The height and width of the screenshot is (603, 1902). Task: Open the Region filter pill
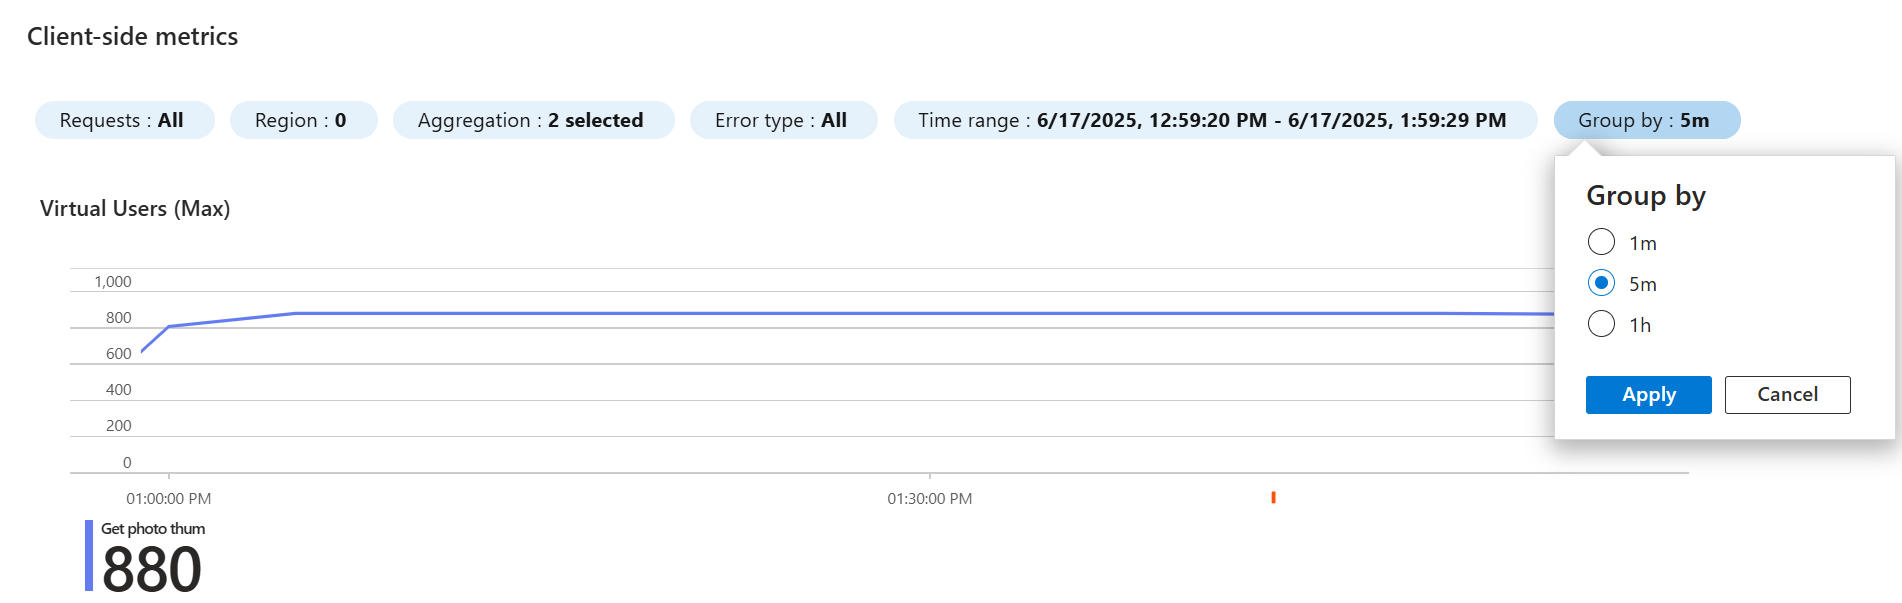pyautogui.click(x=303, y=120)
